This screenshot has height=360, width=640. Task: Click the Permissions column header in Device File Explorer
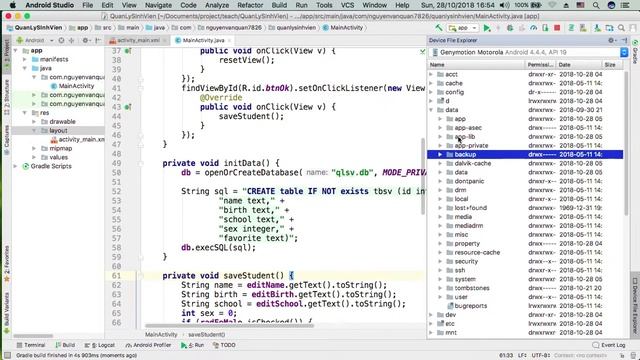(540, 65)
